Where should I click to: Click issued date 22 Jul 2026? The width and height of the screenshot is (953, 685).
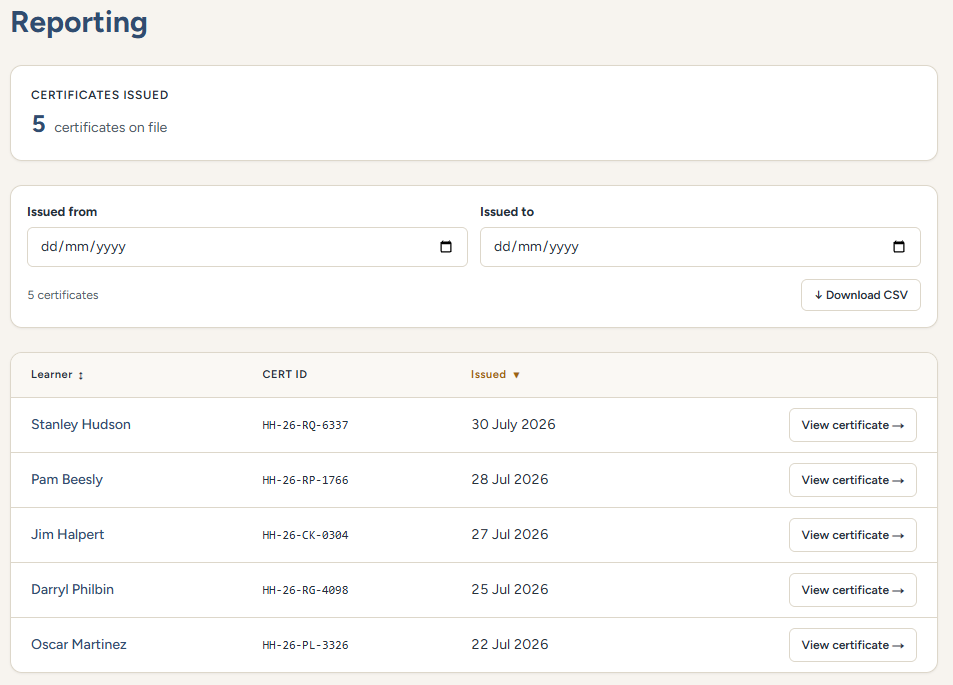(x=510, y=644)
